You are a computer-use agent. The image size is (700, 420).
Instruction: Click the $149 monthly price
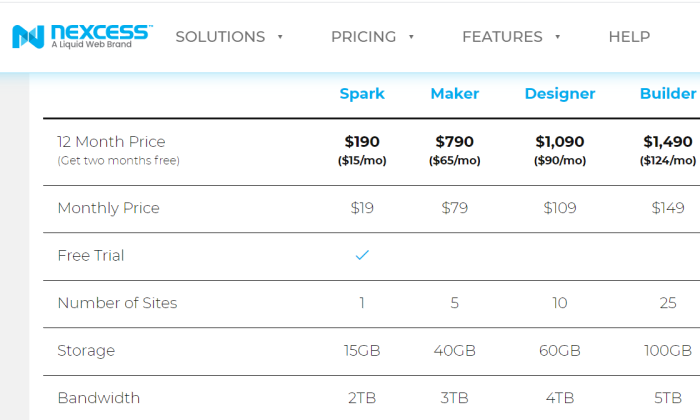click(x=668, y=208)
